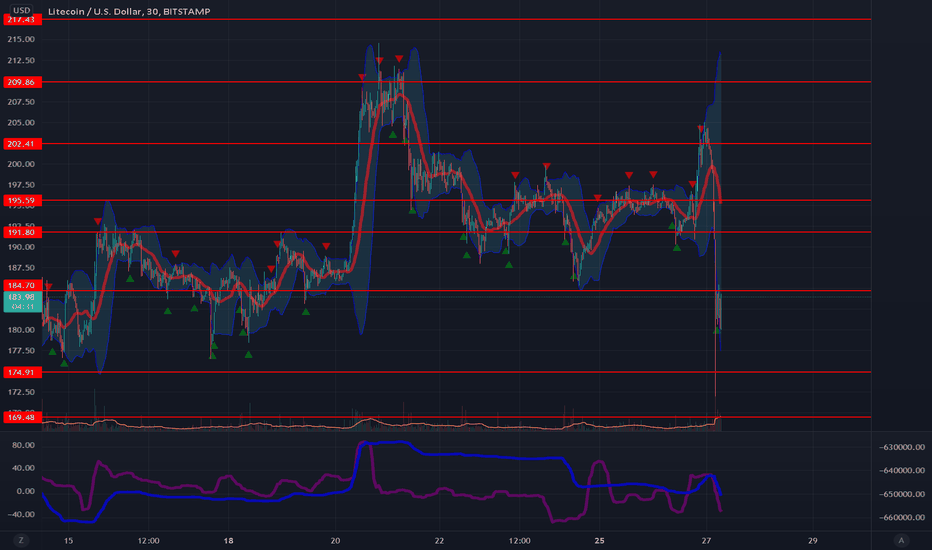Click the 205.00 price axis value
932x550 pixels.
(21, 123)
